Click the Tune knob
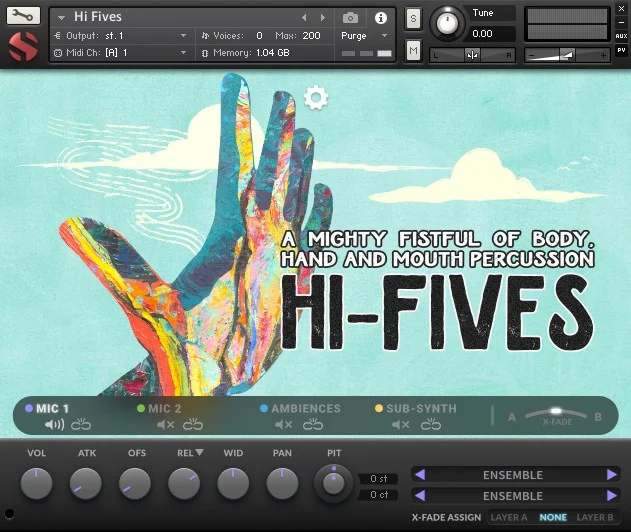The image size is (631, 532). click(446, 23)
